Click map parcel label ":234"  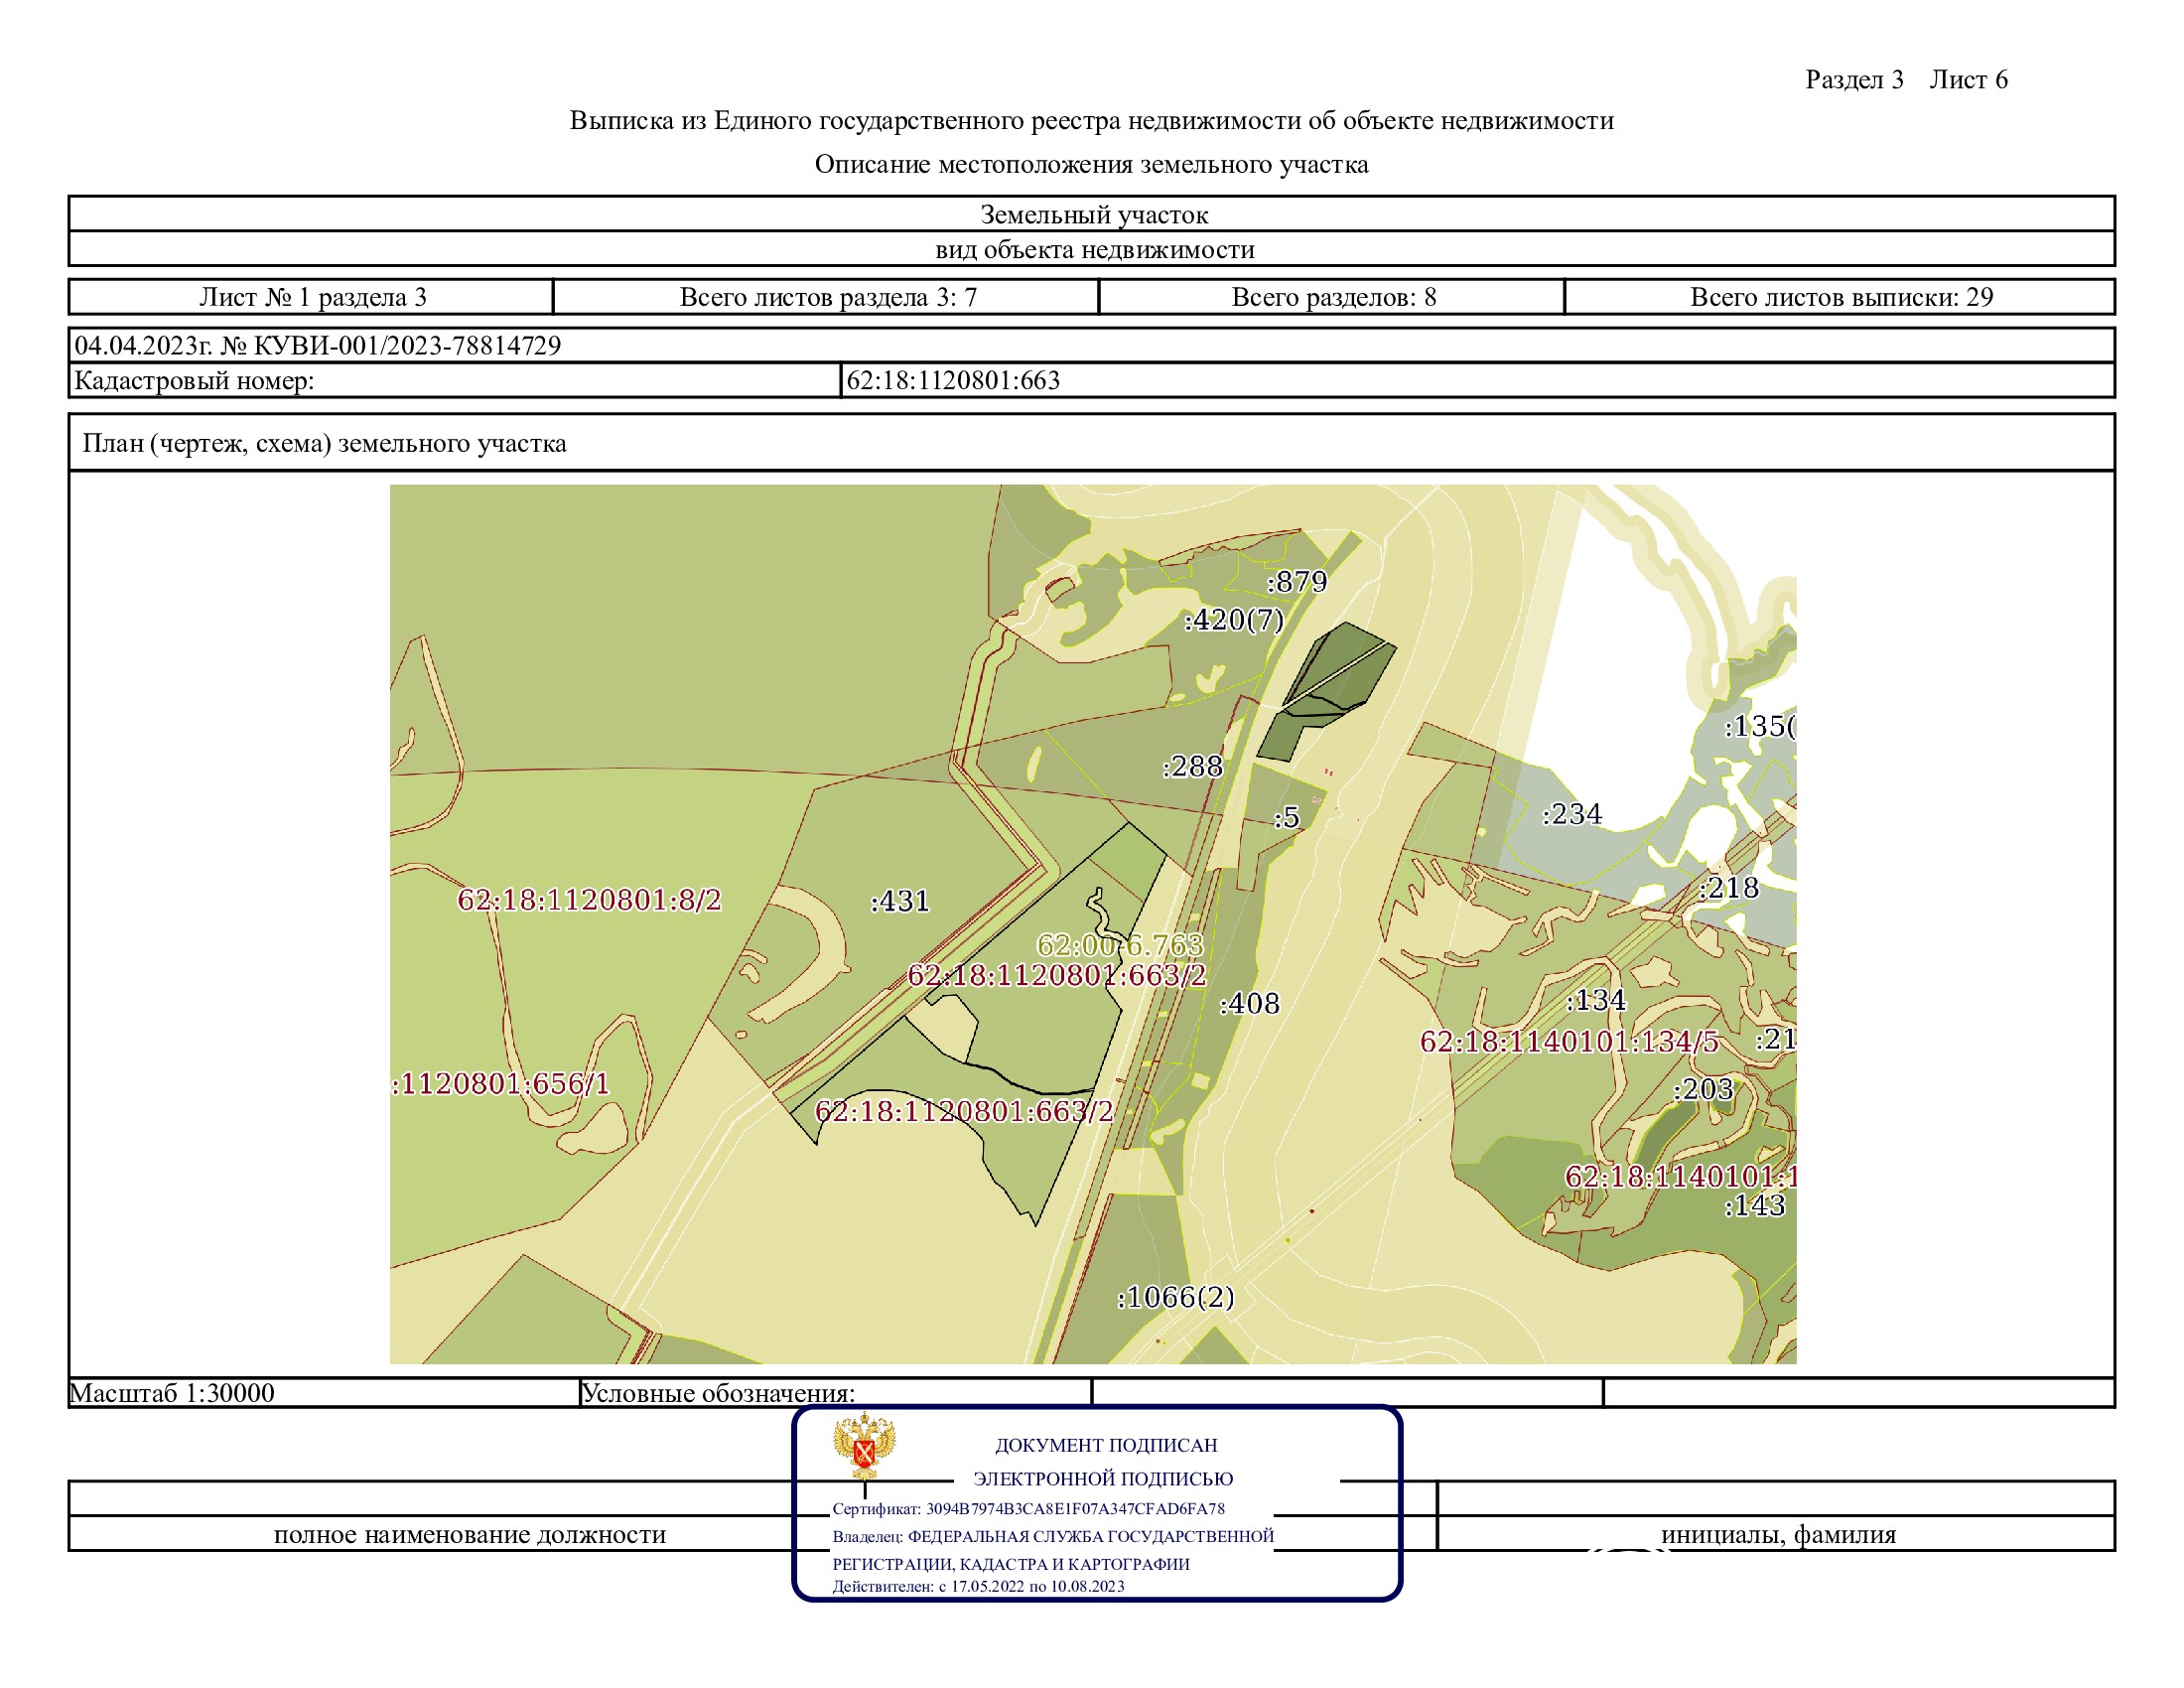pos(1571,815)
